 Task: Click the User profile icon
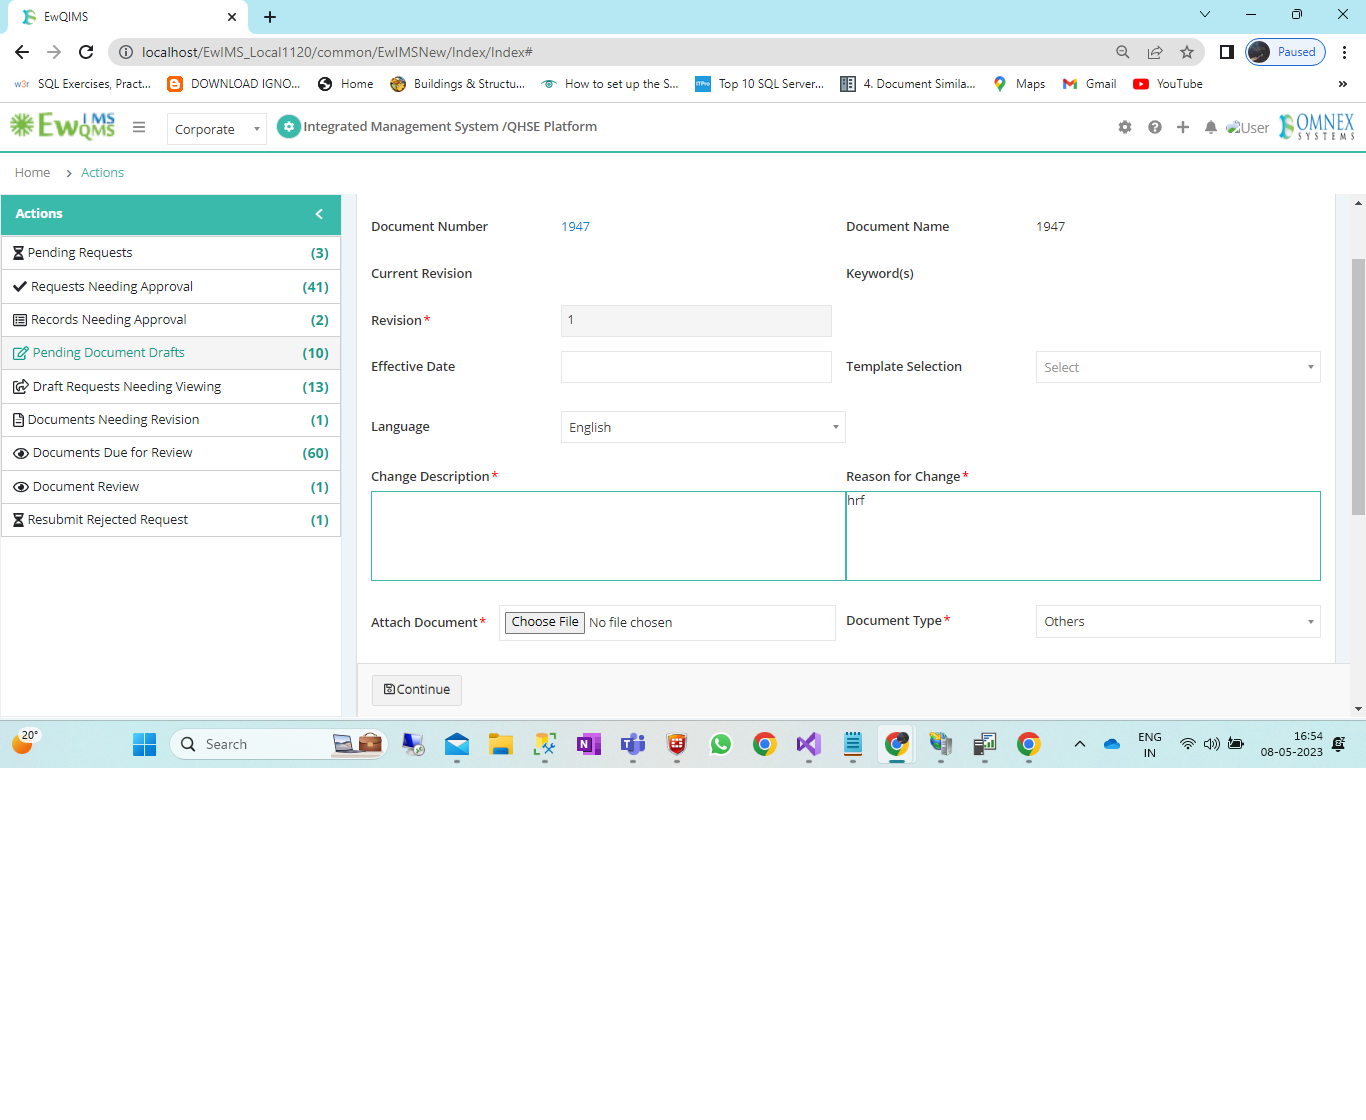coord(1248,127)
